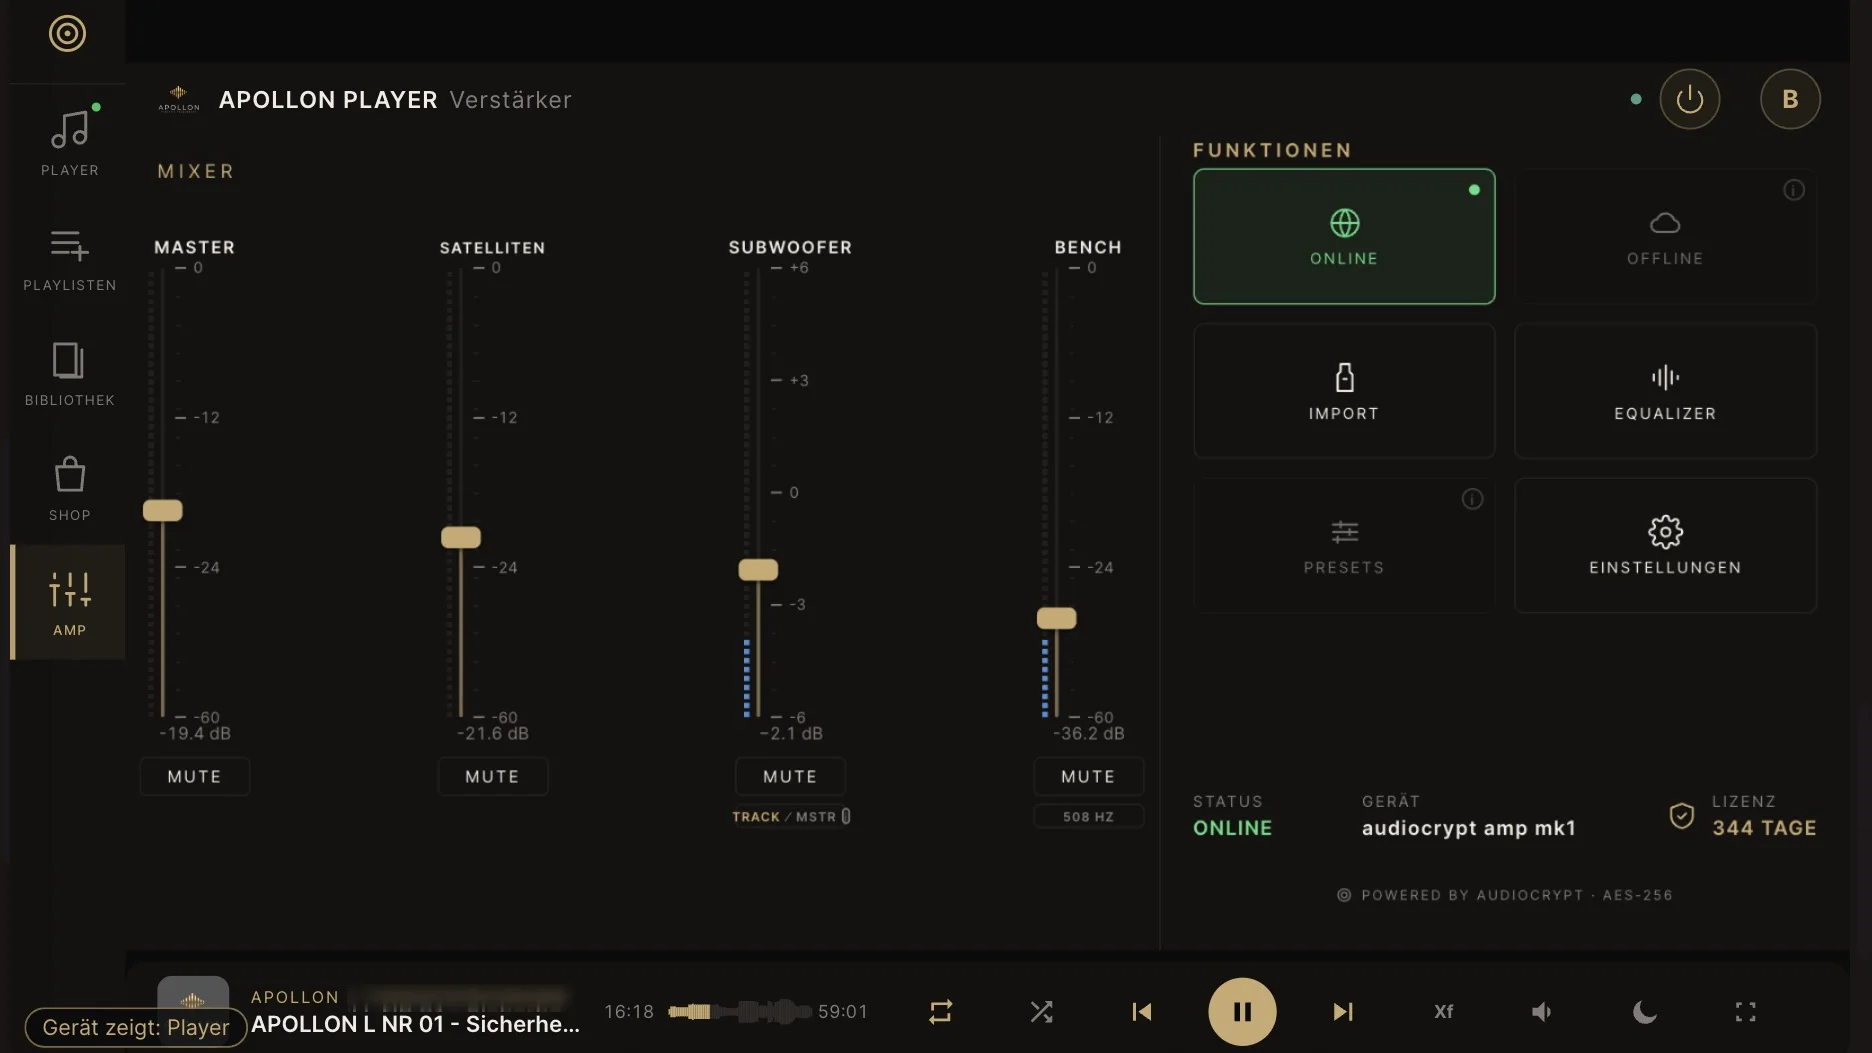Open the Bibliothek library section
Image resolution: width=1872 pixels, height=1053 pixels.
click(69, 373)
